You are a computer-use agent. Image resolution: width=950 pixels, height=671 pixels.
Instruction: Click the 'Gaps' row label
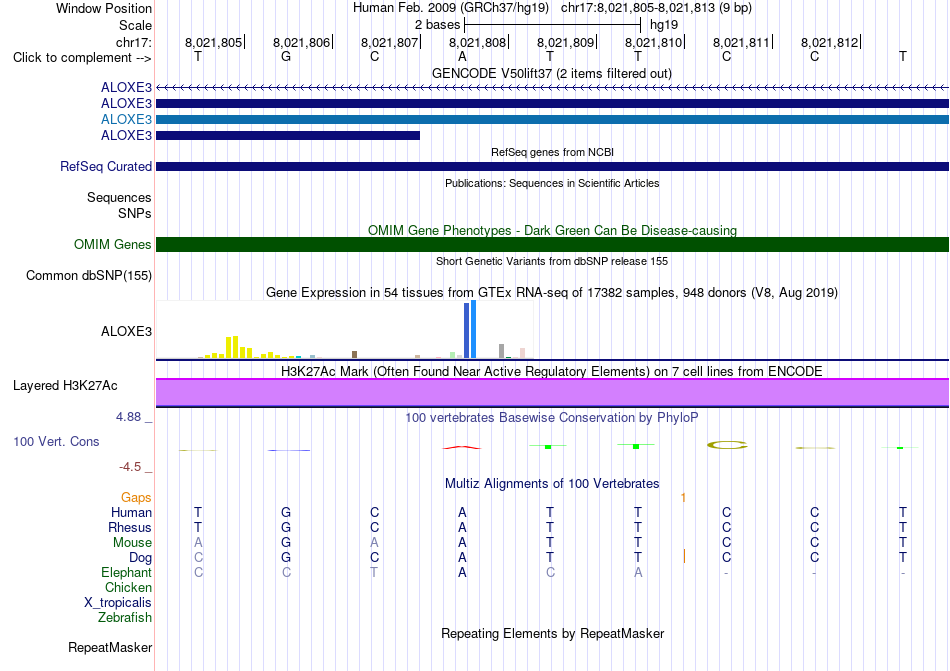coord(136,497)
